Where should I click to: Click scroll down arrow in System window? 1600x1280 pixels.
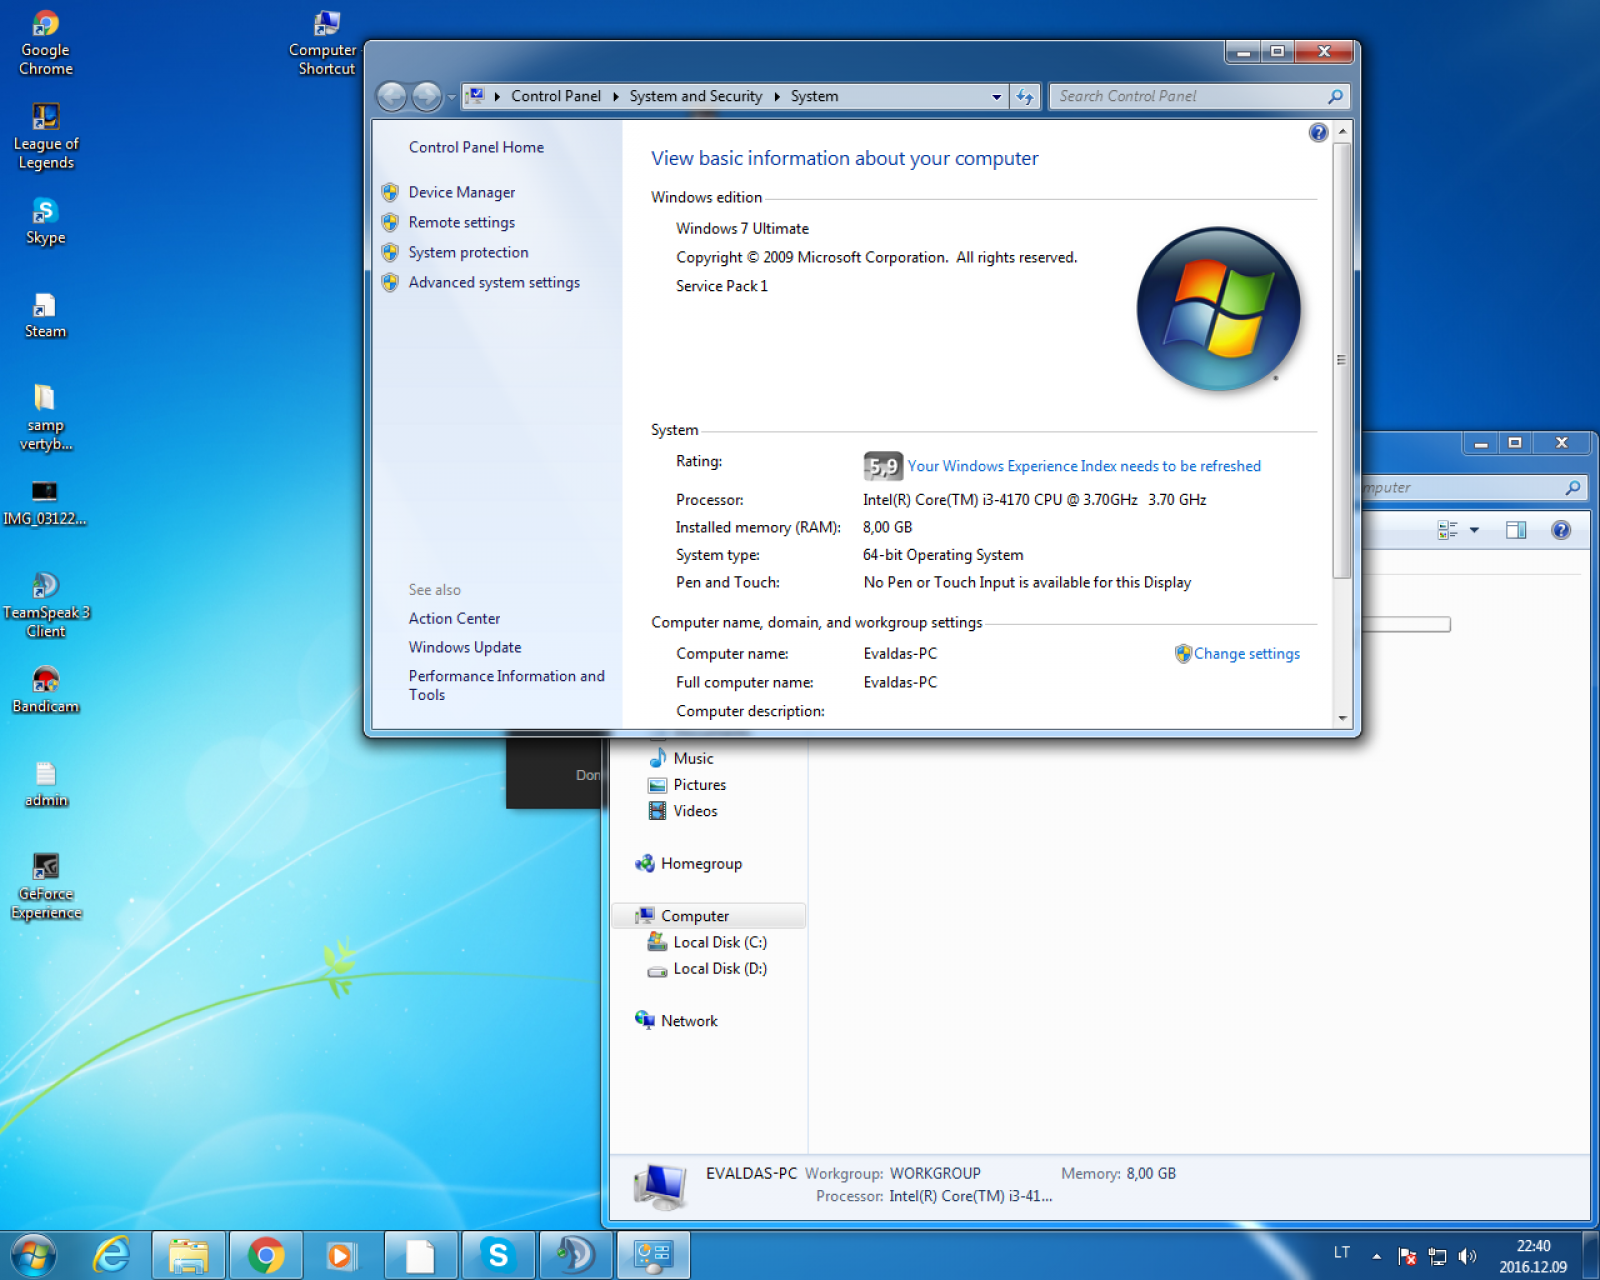(x=1342, y=718)
